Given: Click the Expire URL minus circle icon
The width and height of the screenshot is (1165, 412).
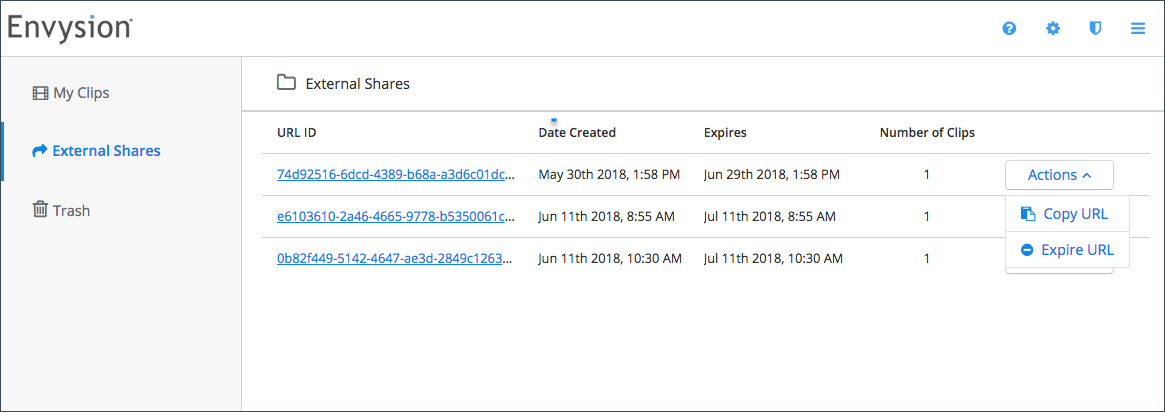Looking at the screenshot, I should click(x=1028, y=250).
